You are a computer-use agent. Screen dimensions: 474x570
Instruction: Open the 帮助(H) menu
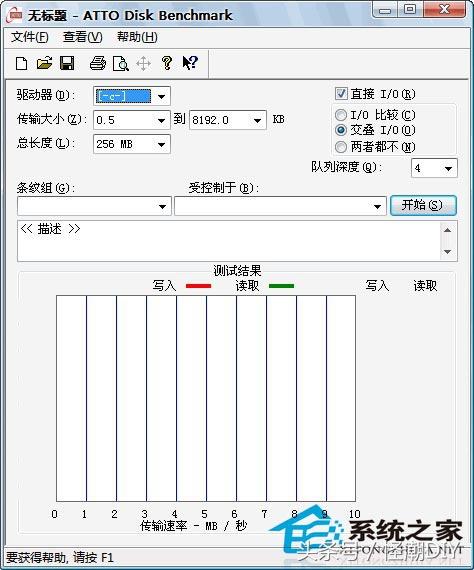[137, 37]
